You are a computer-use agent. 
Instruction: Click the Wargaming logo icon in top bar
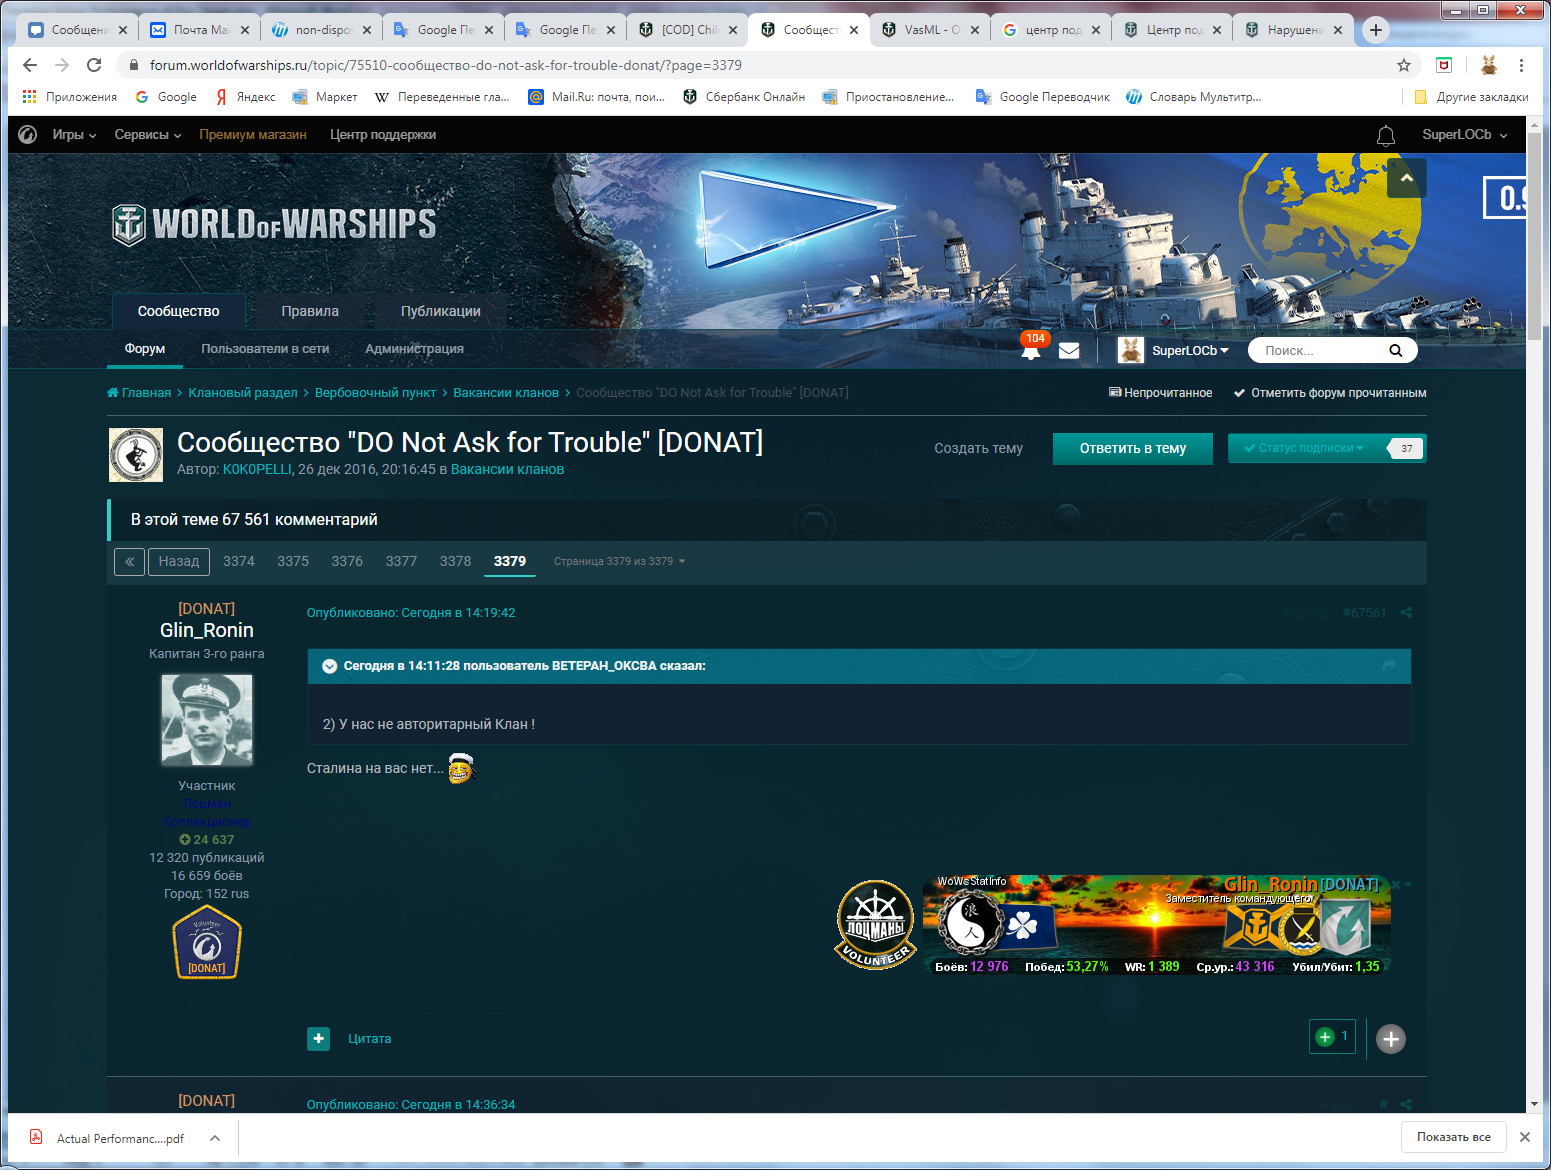28,134
